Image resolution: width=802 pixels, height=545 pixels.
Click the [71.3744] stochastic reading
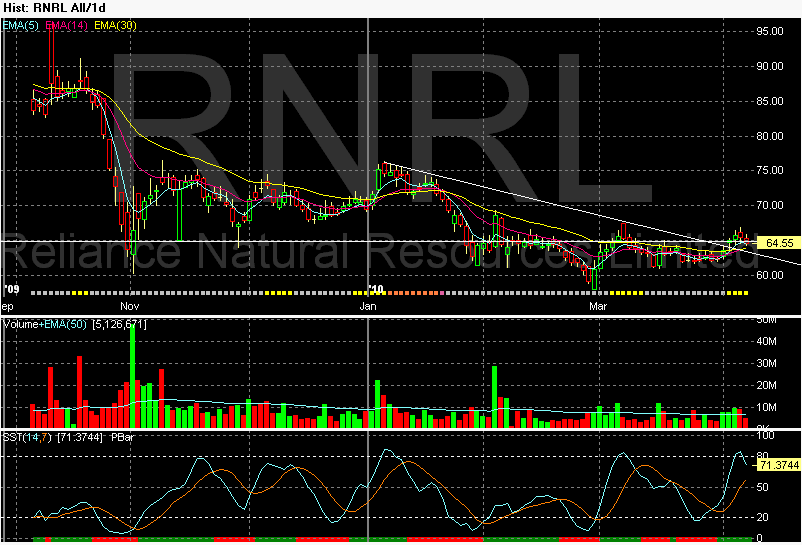coord(79,437)
